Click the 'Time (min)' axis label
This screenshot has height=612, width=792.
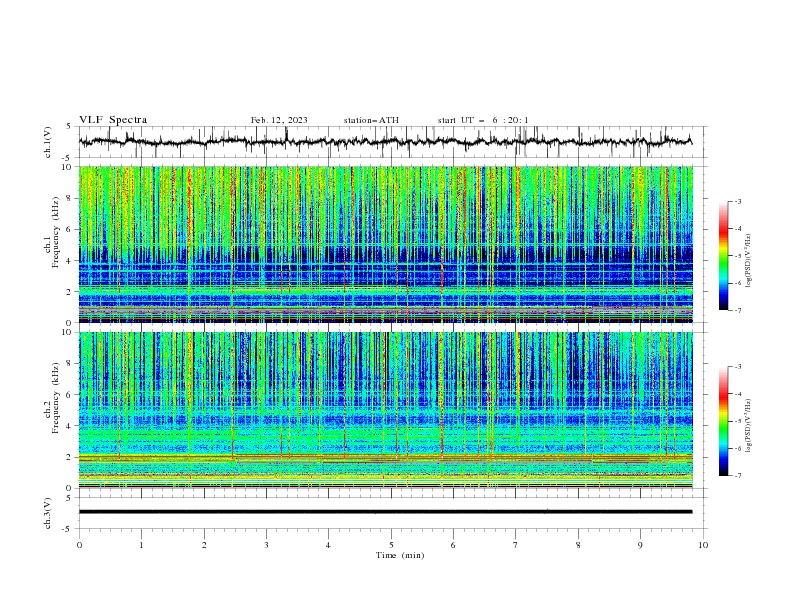[400, 555]
